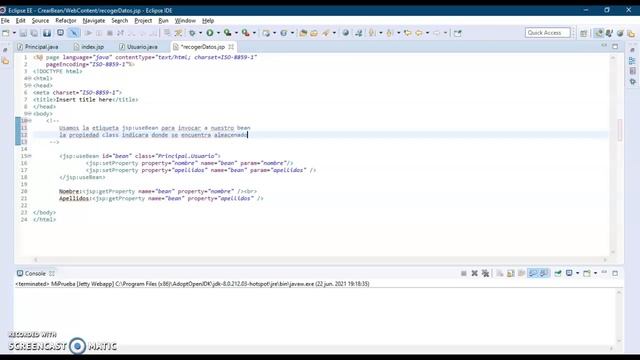Click the Last Edit Location arrow icon
Image resolution: width=640 pixels, height=360 pixels.
tap(407, 33)
